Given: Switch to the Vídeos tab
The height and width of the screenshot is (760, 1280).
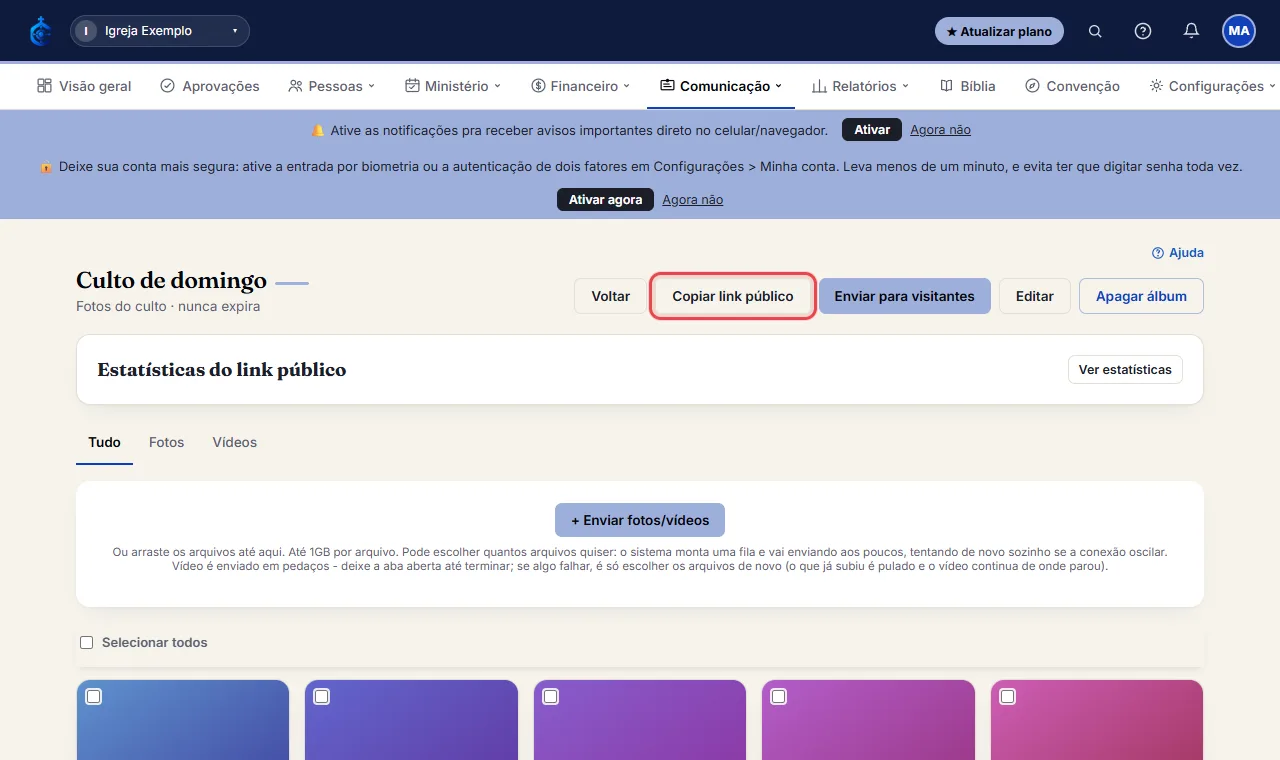Looking at the screenshot, I should pyautogui.click(x=235, y=442).
